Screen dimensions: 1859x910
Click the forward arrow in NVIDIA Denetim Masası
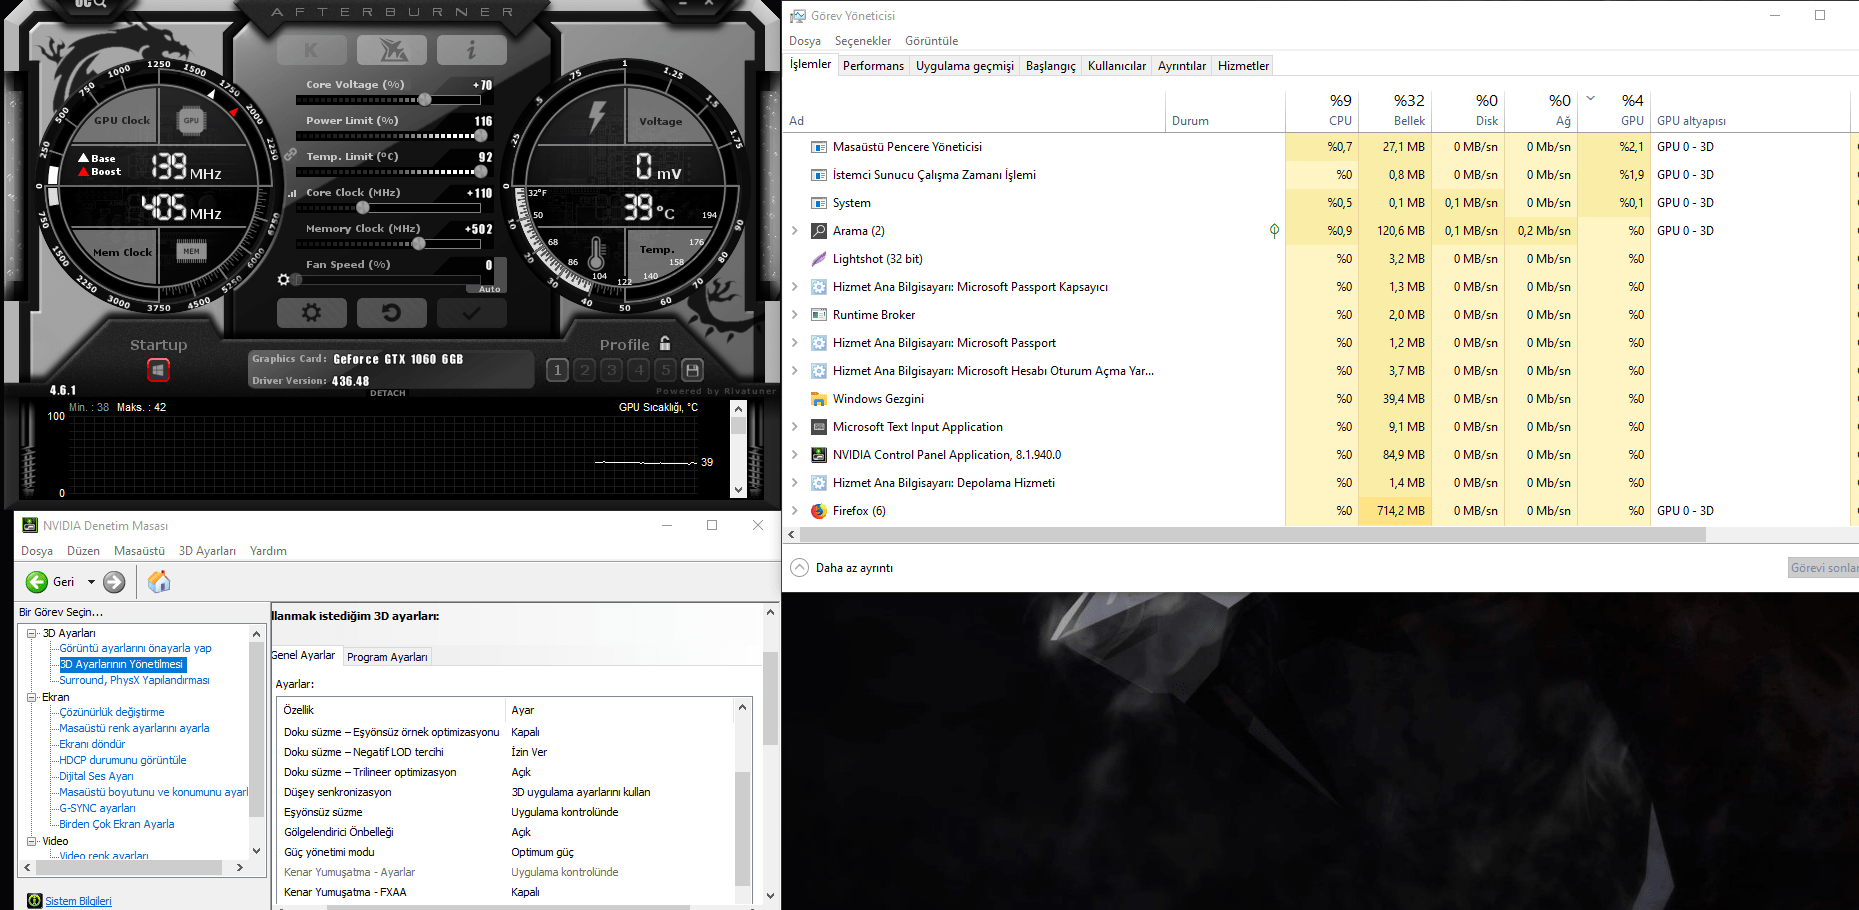click(115, 582)
